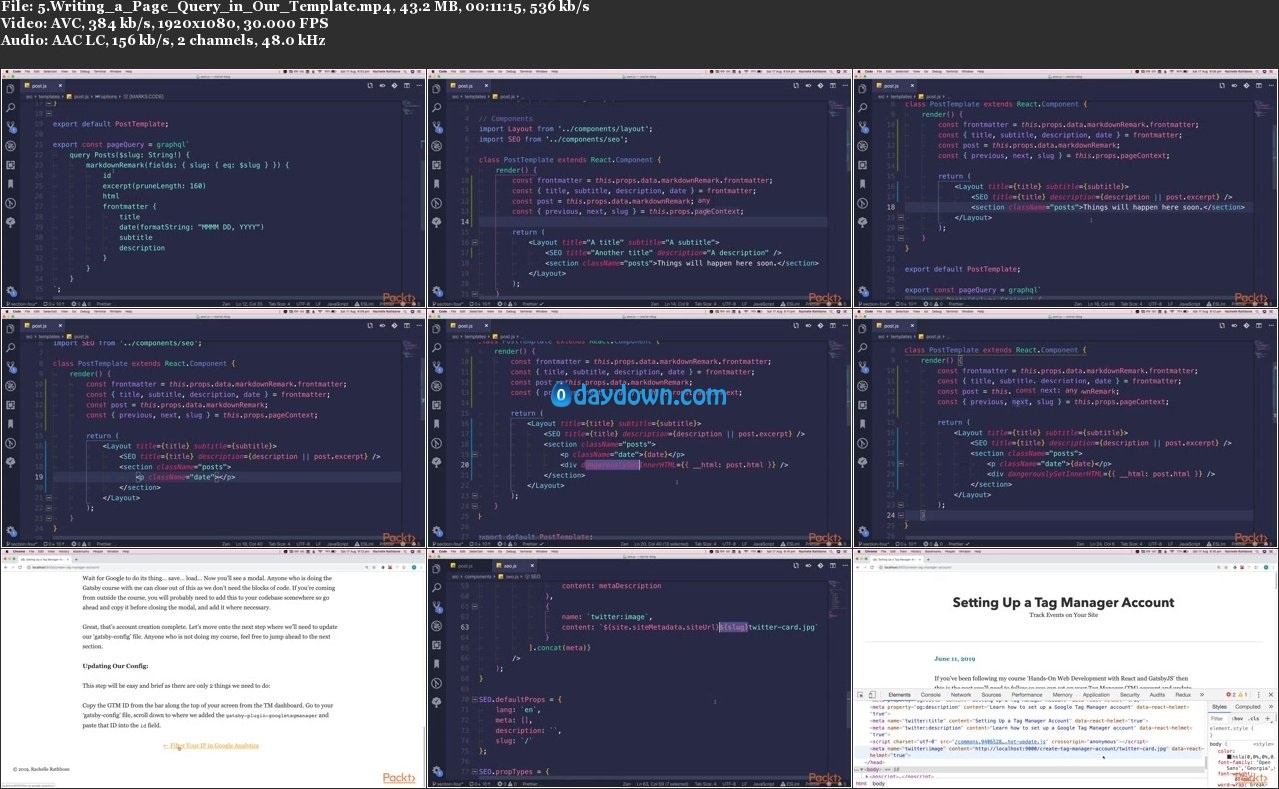The image size is (1279, 789).
Task: Focus the Filter field in the Styles pane
Action: [1218, 718]
